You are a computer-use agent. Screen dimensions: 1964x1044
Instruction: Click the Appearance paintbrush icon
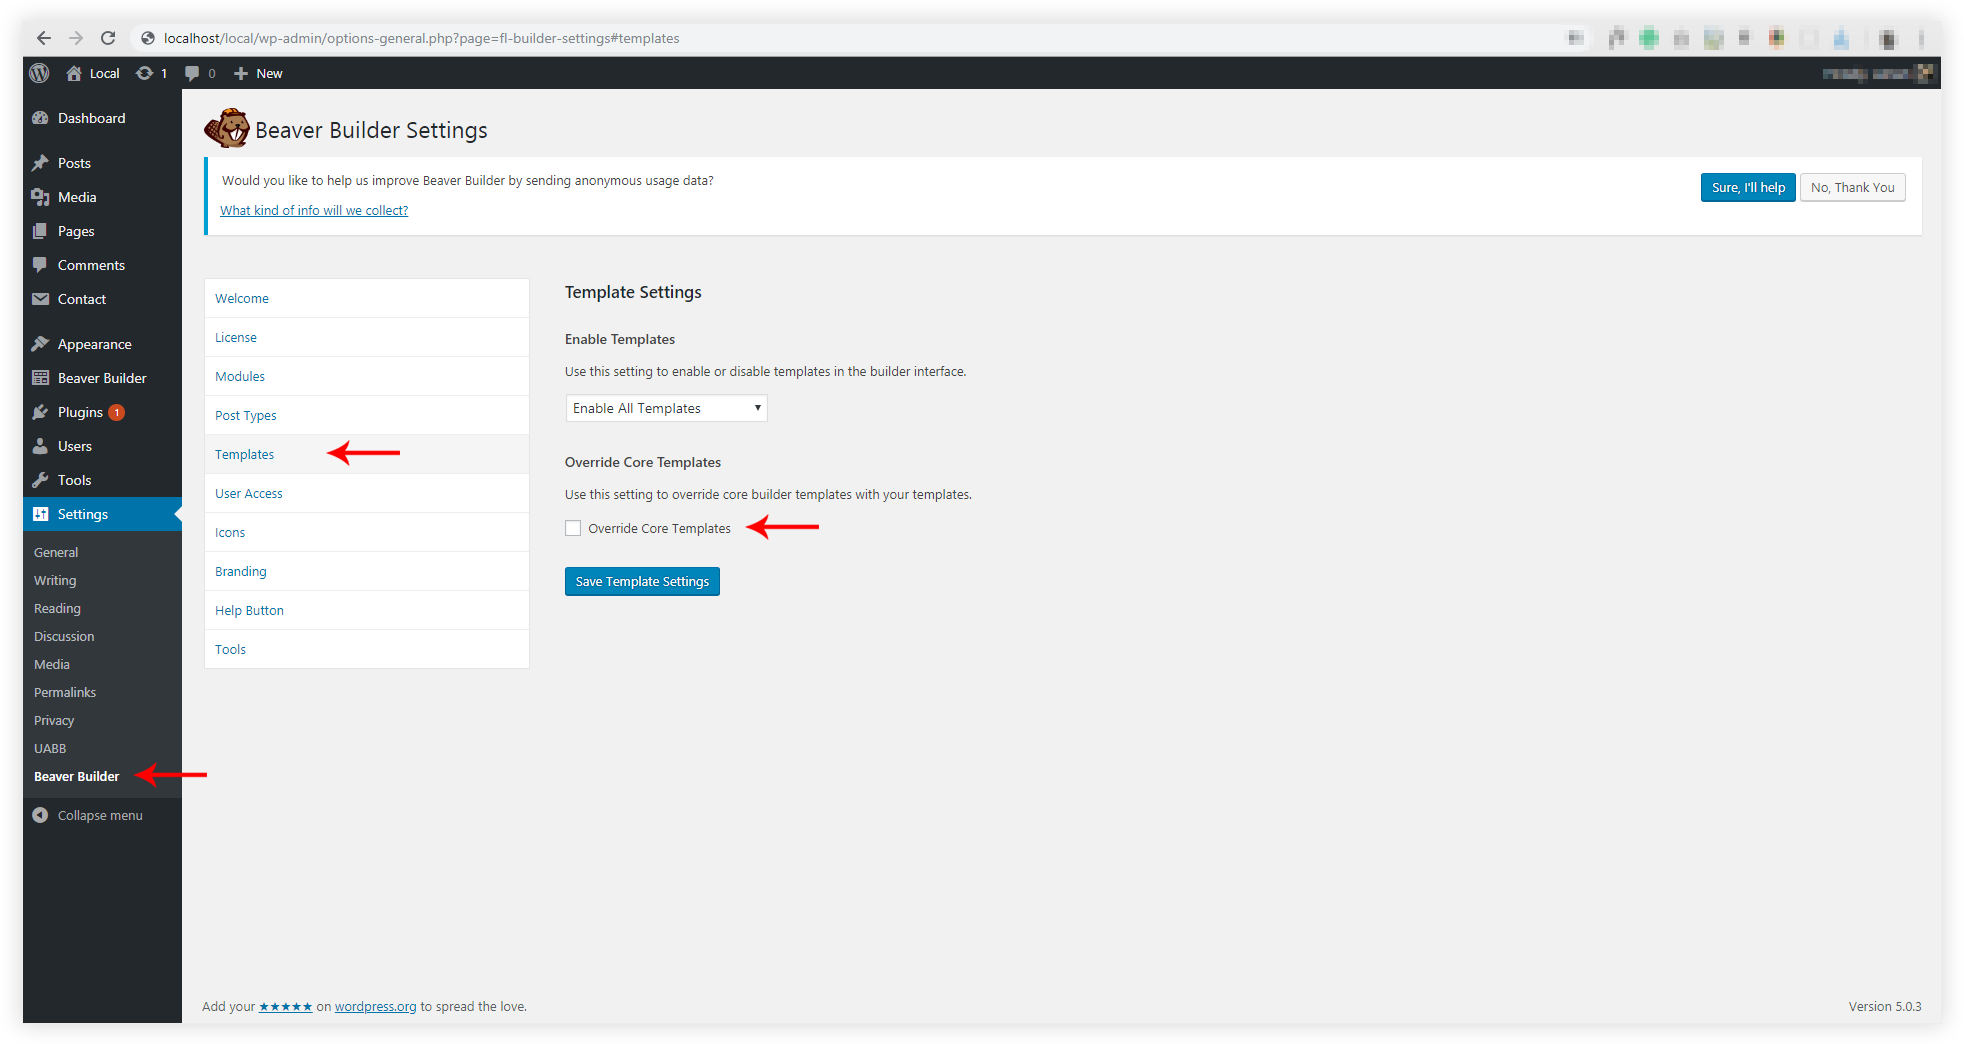[40, 343]
